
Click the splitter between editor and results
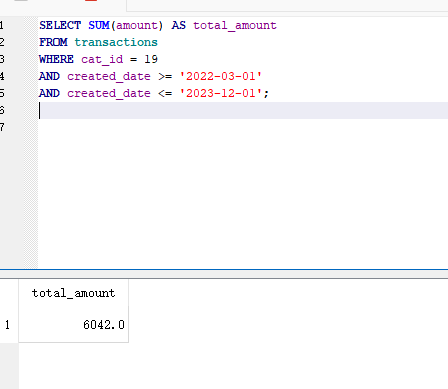click(224, 274)
